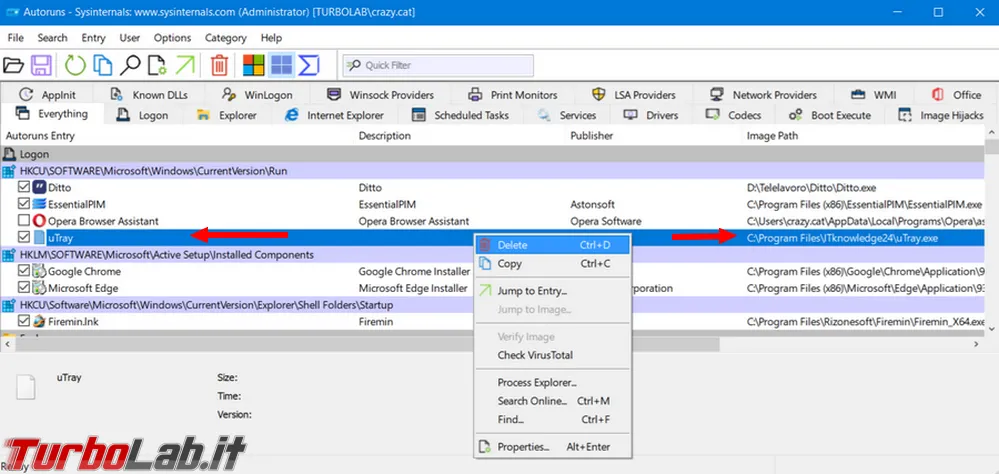Switch to the LSA Providers tab
The width and height of the screenshot is (999, 474).
[633, 95]
